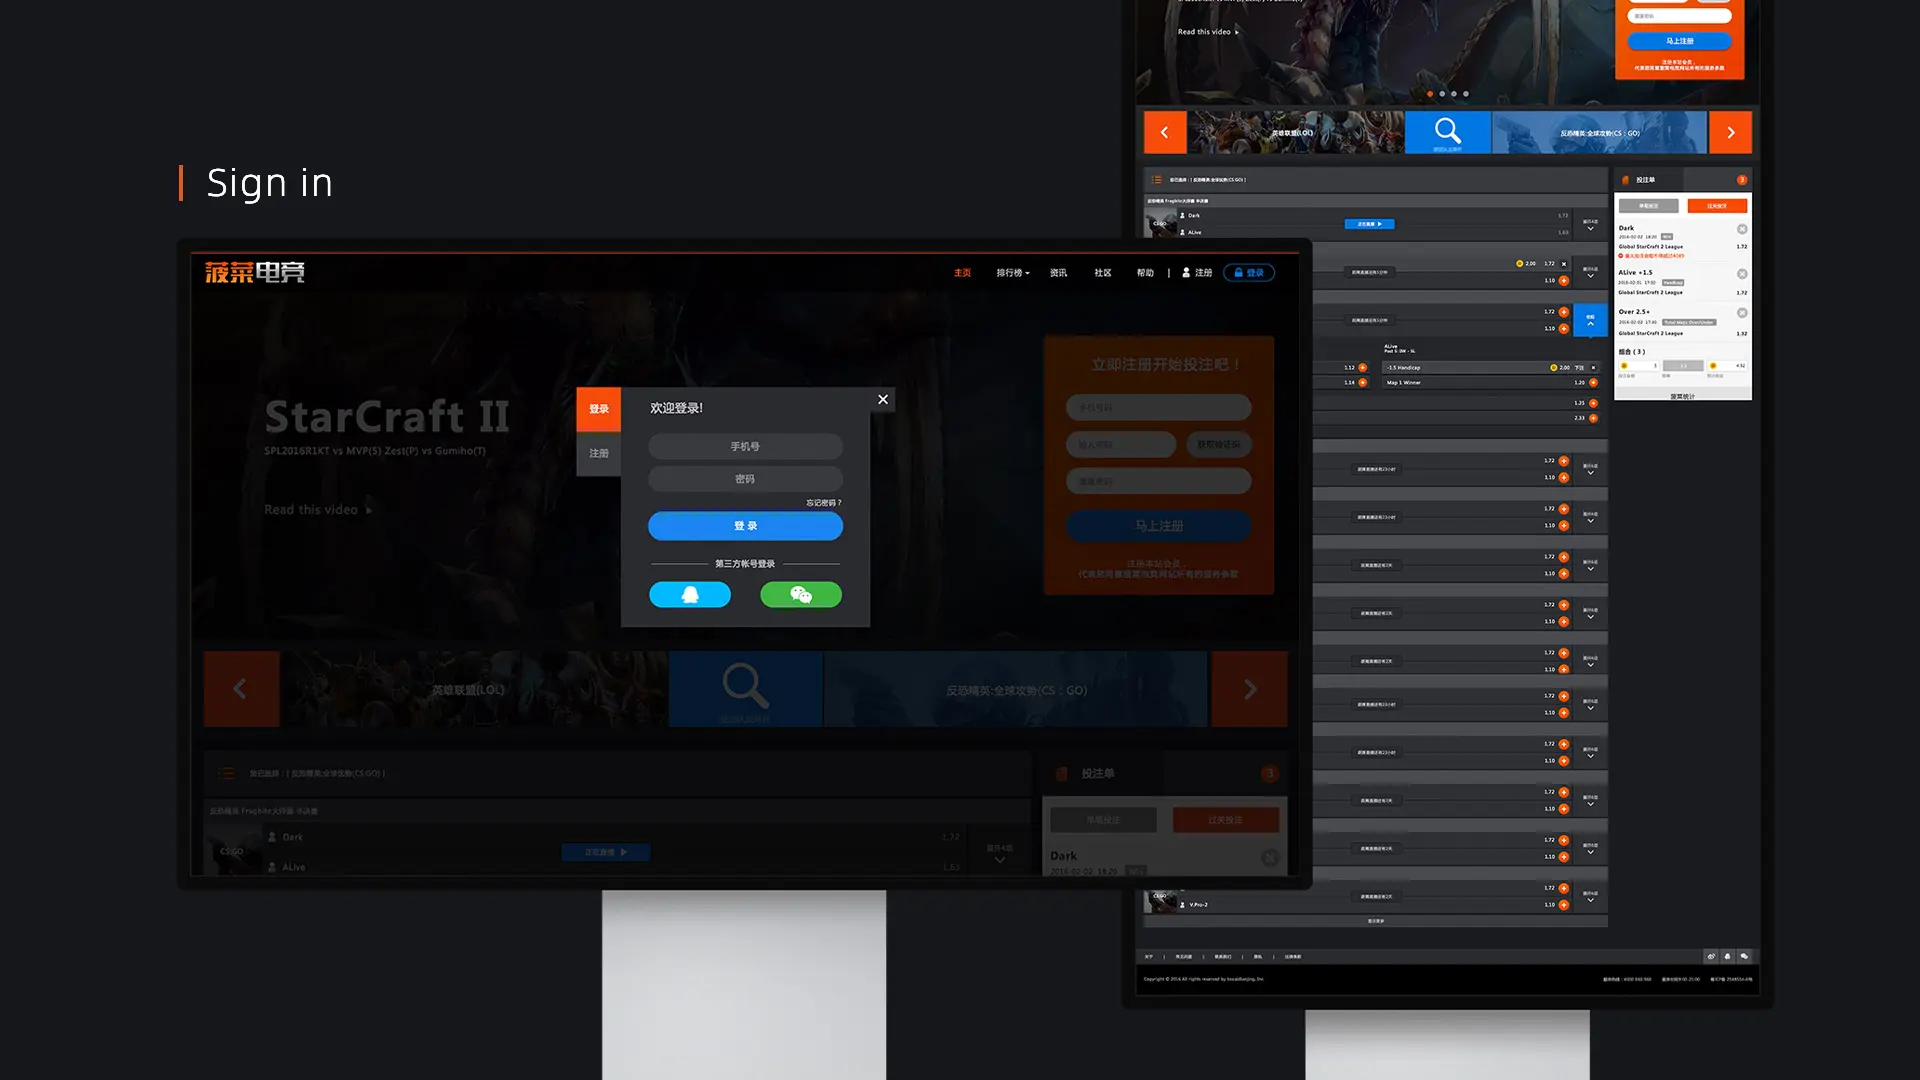Viewport: 1920px width, 1080px height.
Task: Click show-more bar below match list
Action: (1376, 921)
